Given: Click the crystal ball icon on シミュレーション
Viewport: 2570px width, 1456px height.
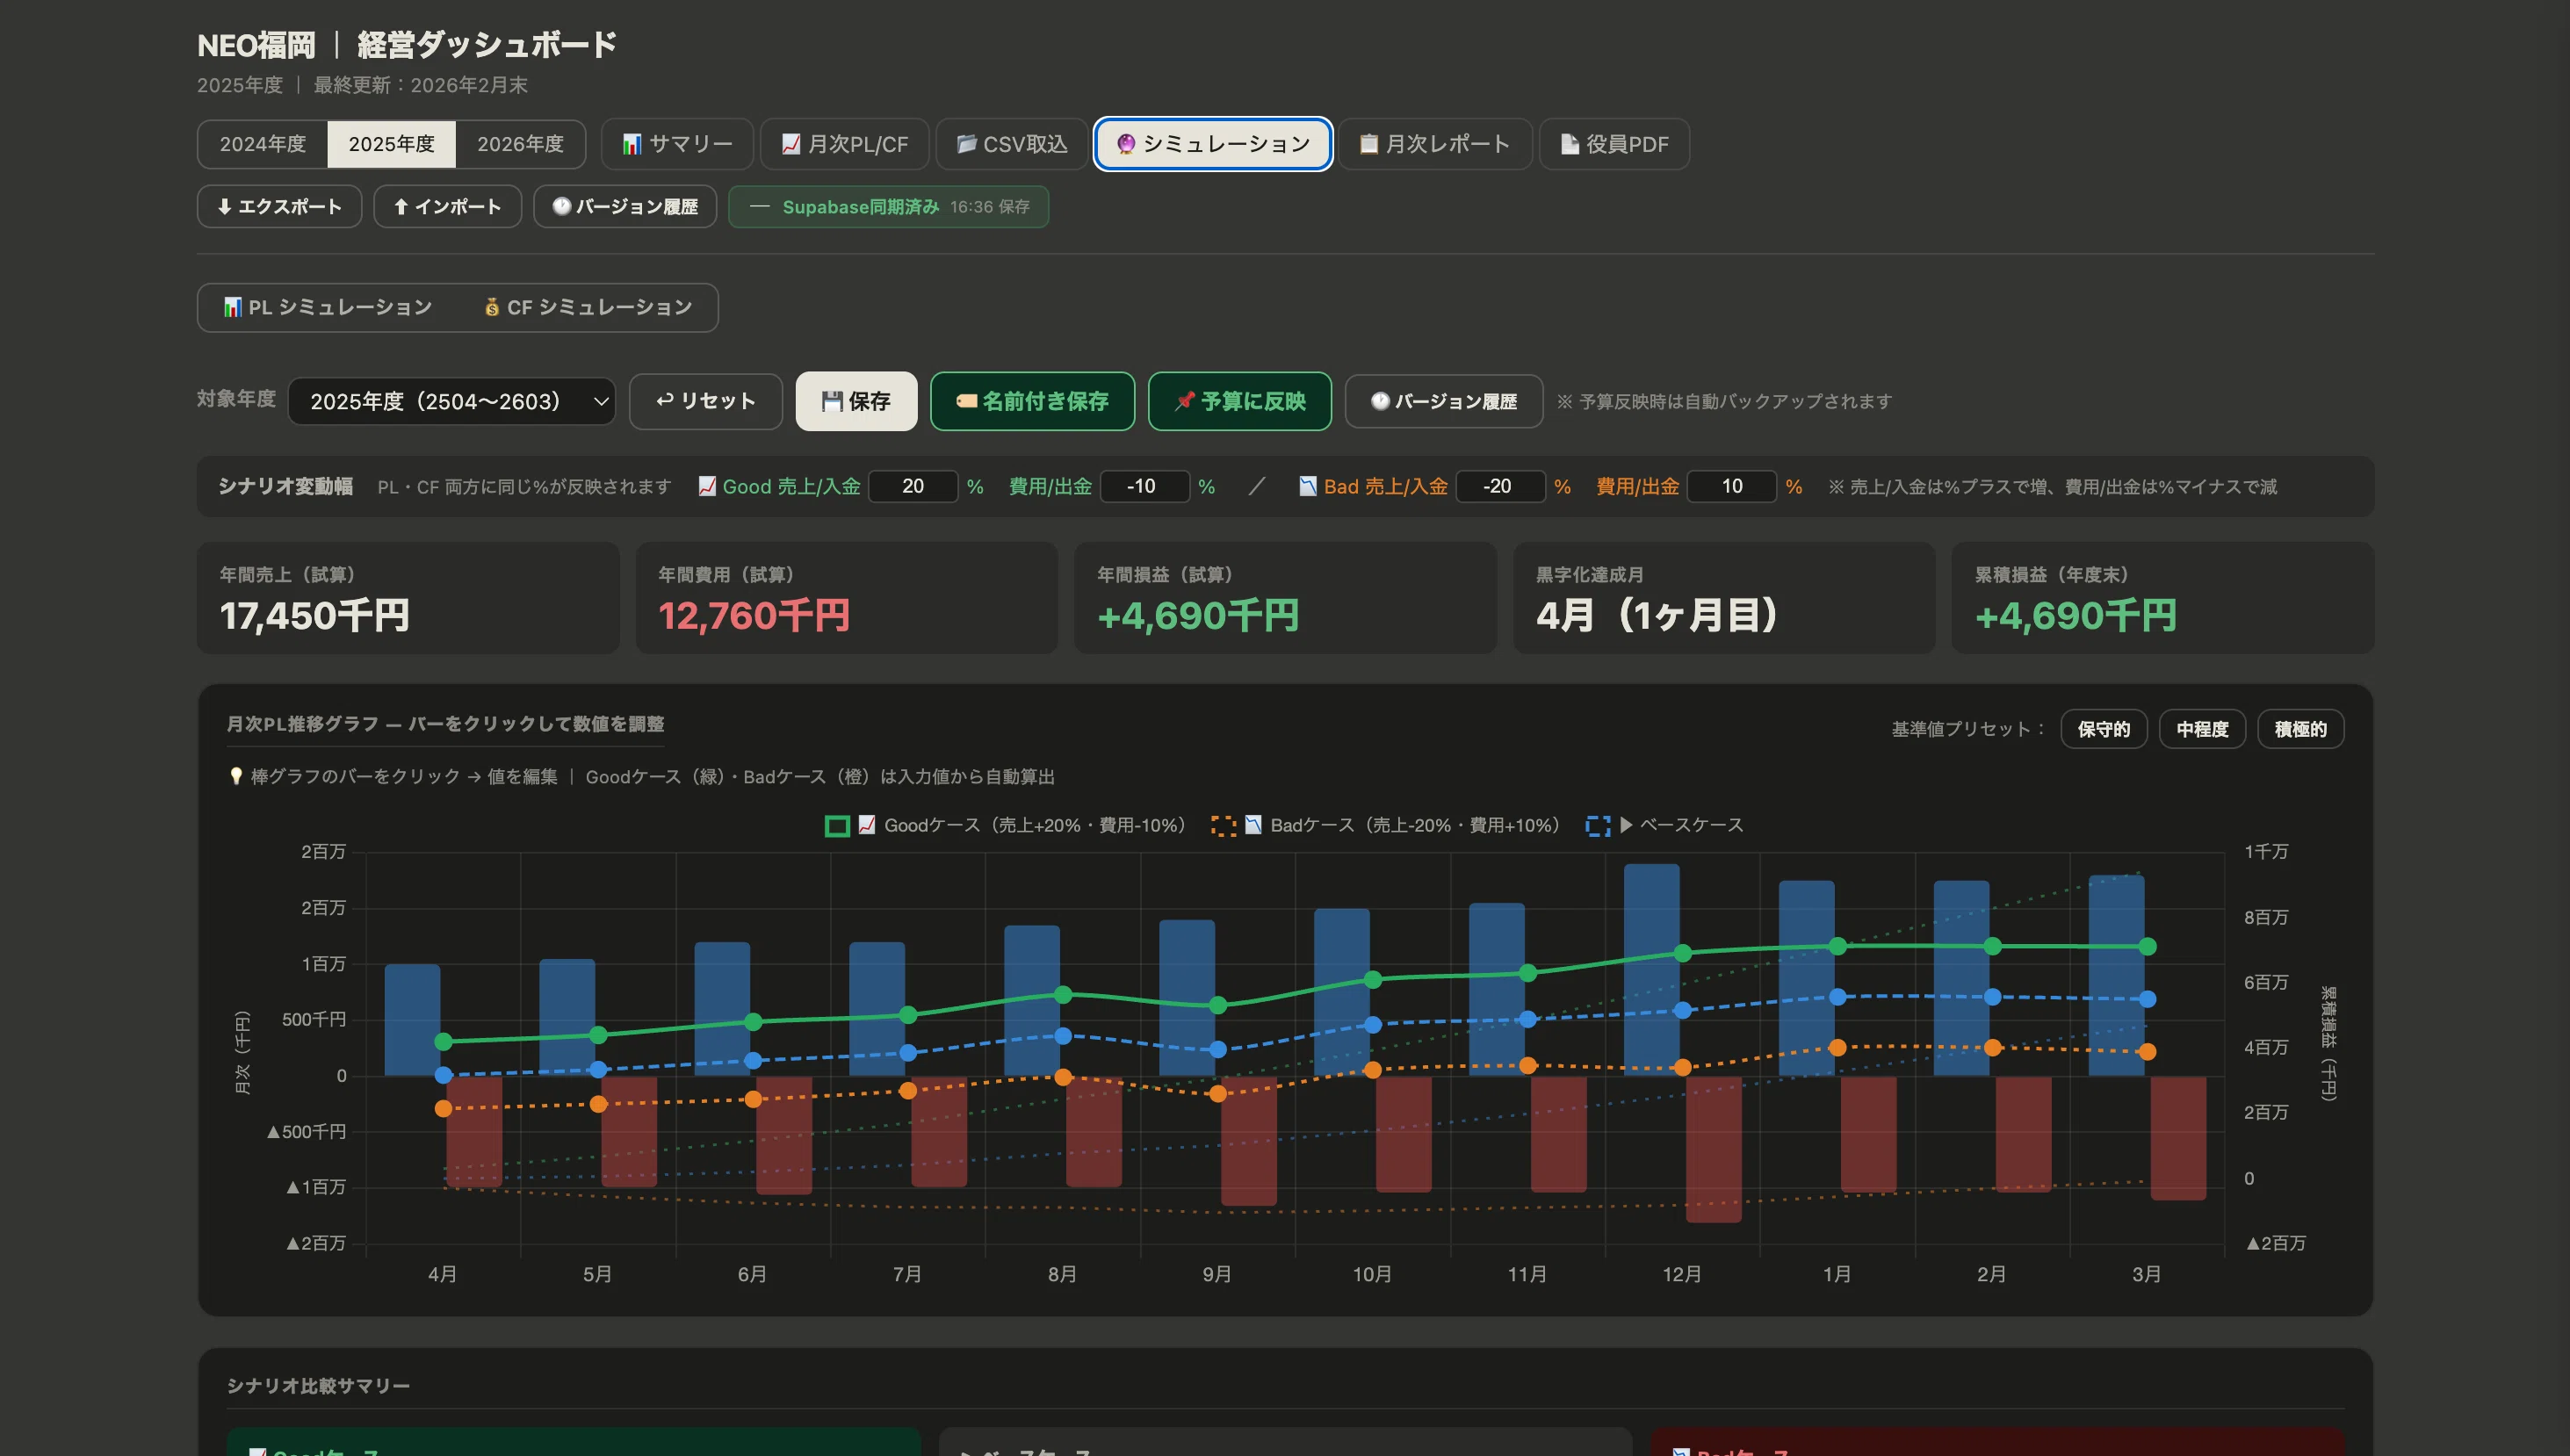Looking at the screenshot, I should point(1126,144).
